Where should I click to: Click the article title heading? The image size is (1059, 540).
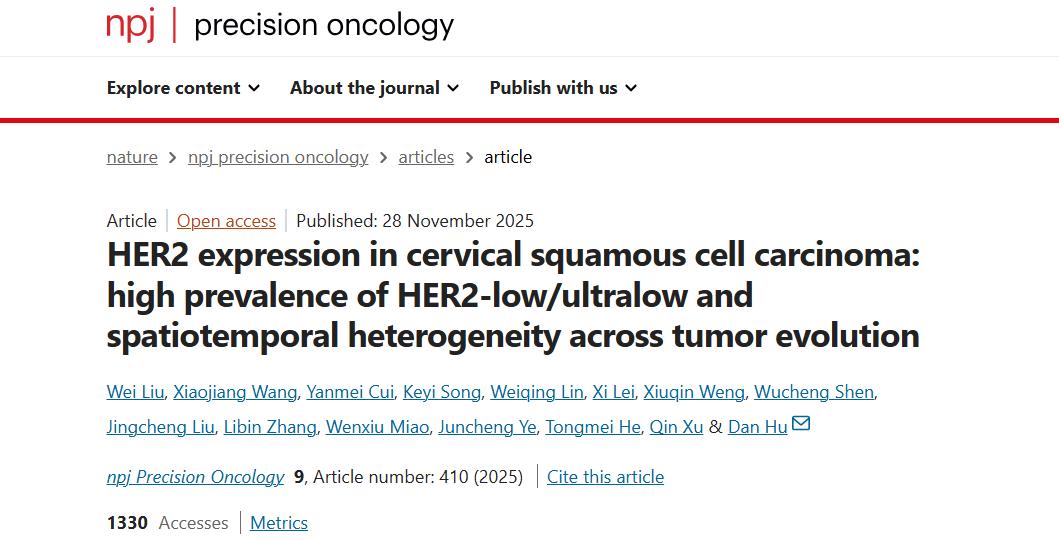pyautogui.click(x=513, y=296)
